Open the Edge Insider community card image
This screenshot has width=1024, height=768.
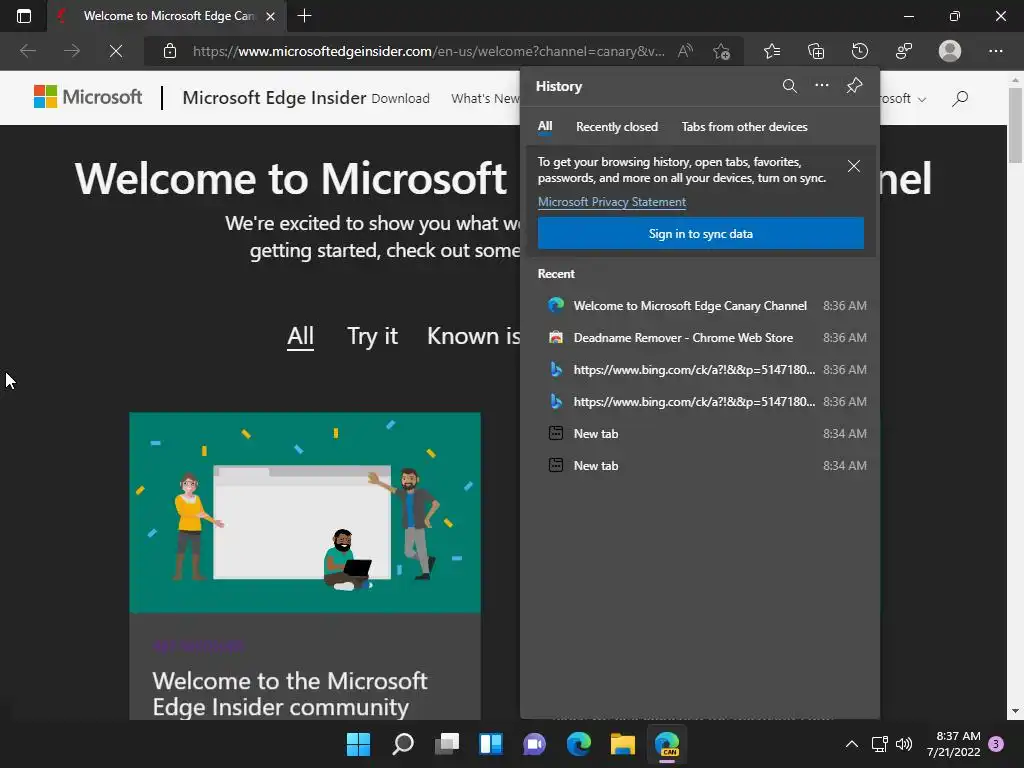305,513
